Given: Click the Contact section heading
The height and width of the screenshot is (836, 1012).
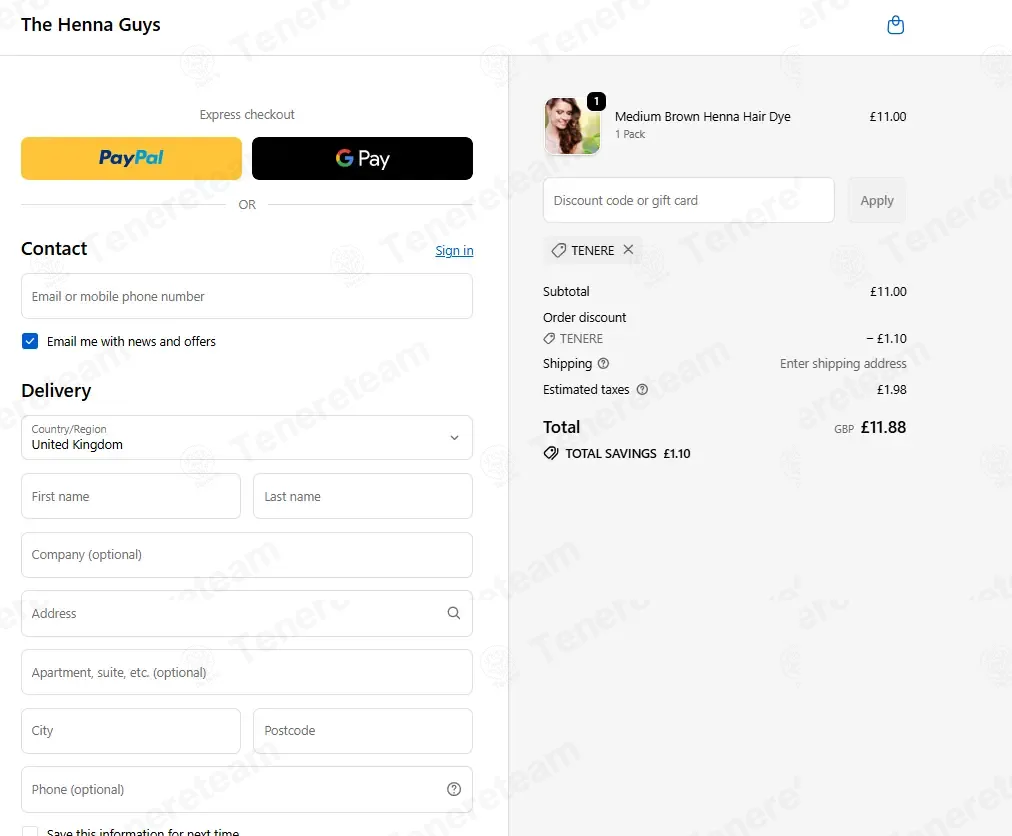Looking at the screenshot, I should [x=54, y=249].
